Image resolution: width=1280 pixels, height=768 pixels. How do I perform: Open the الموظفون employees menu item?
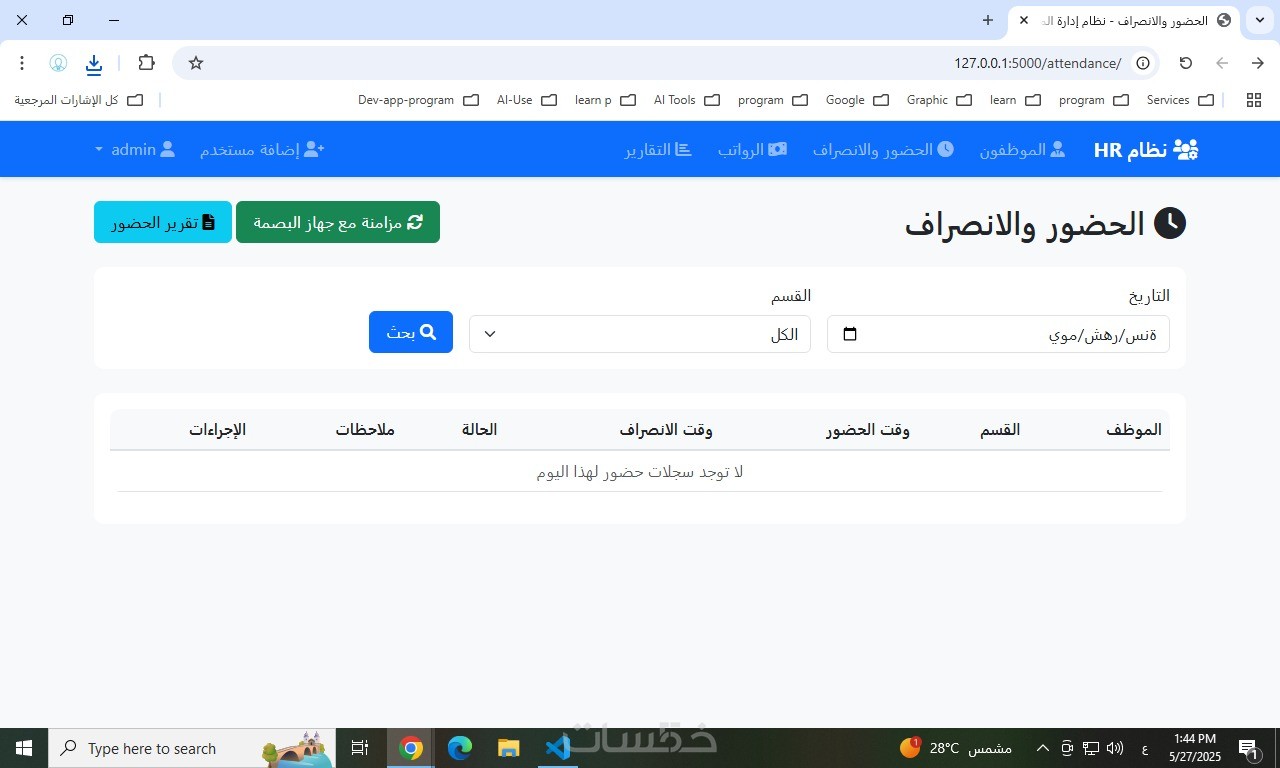(x=1022, y=150)
